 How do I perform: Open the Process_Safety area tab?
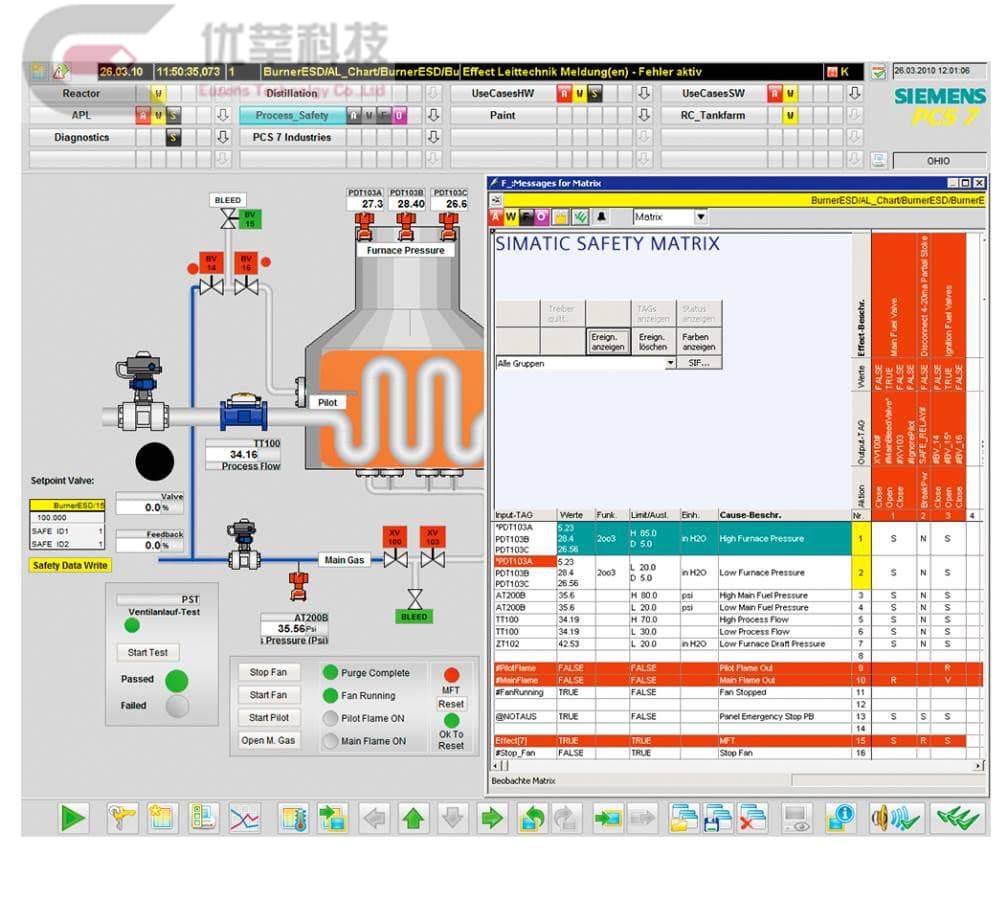pyautogui.click(x=291, y=116)
